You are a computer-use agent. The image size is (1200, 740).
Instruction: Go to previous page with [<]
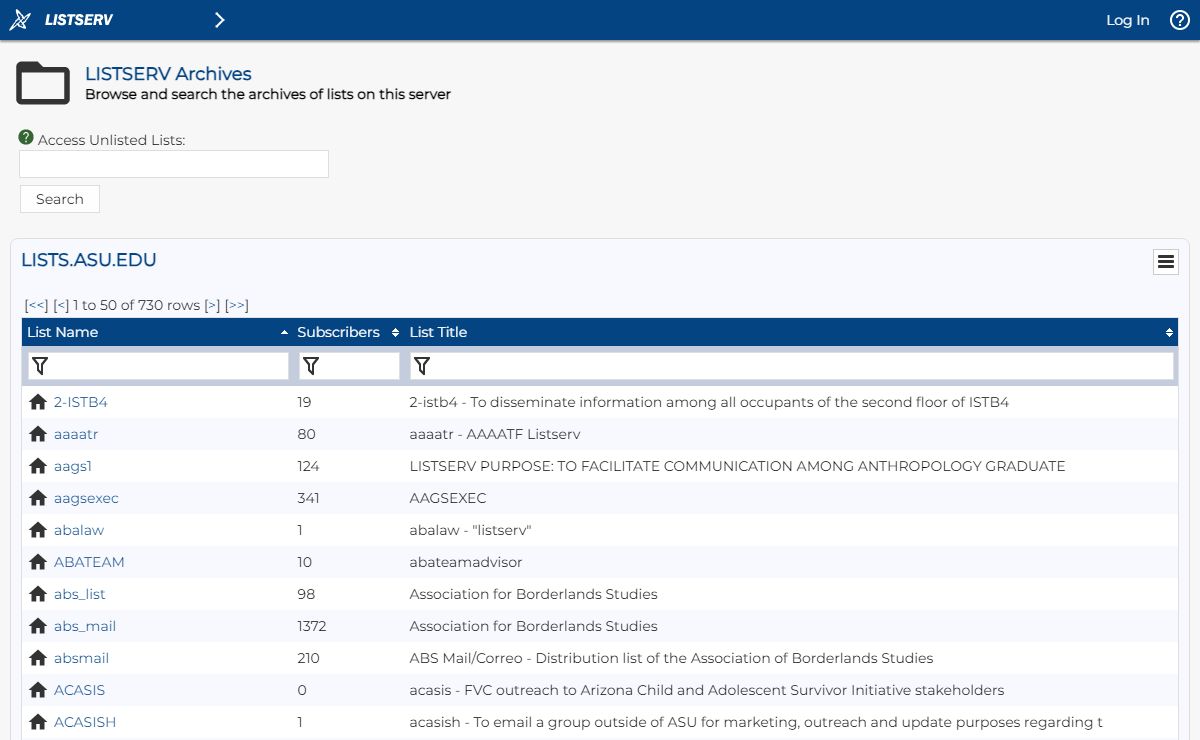pyautogui.click(x=61, y=305)
